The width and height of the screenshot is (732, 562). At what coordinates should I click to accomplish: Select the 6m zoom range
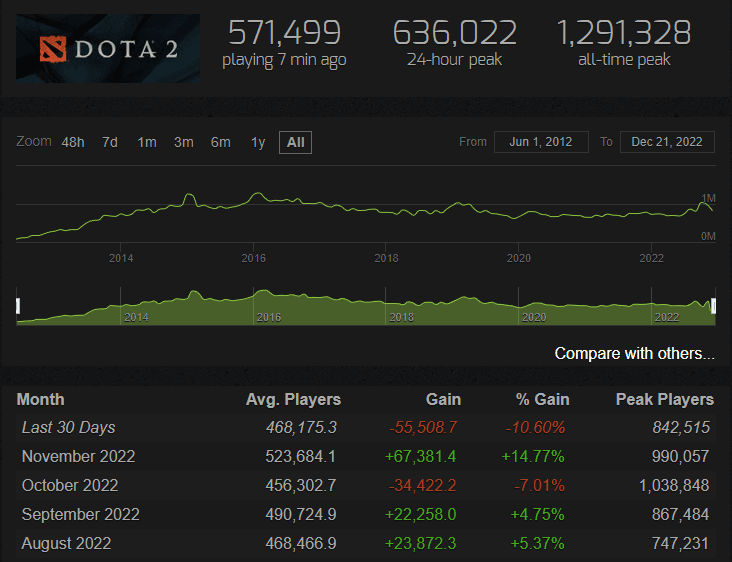[x=221, y=142]
